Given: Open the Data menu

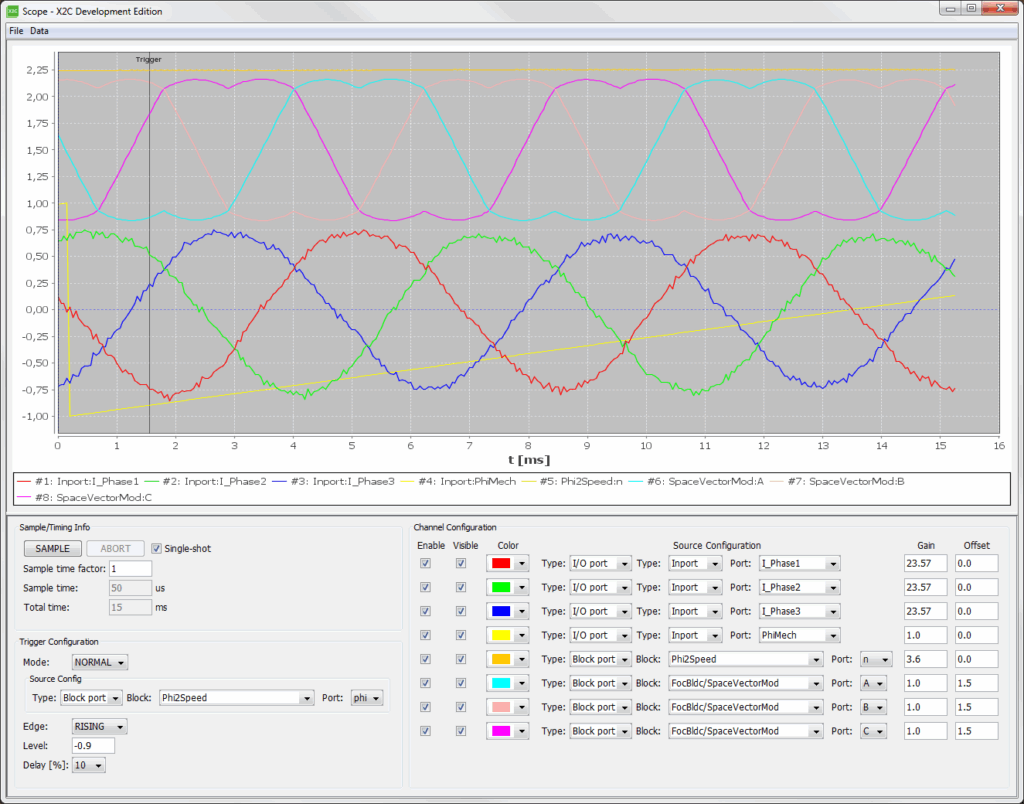Looking at the screenshot, I should (39, 31).
